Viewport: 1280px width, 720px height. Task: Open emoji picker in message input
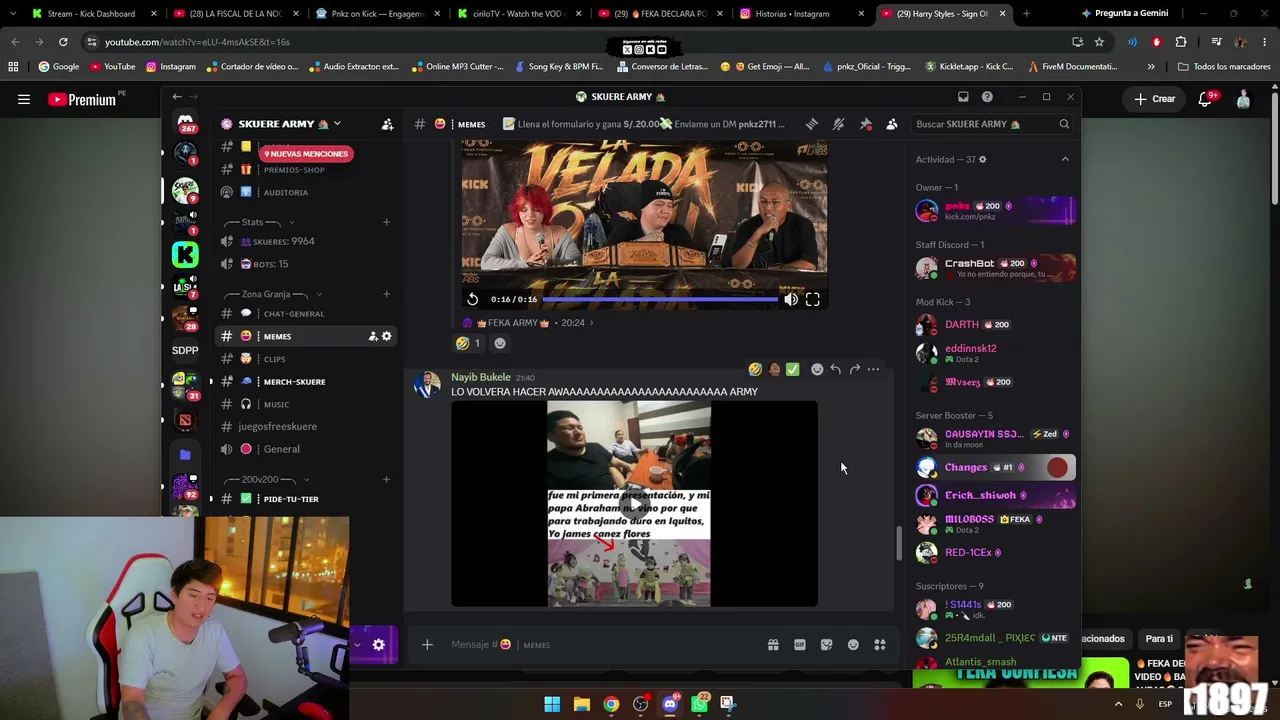(x=853, y=645)
